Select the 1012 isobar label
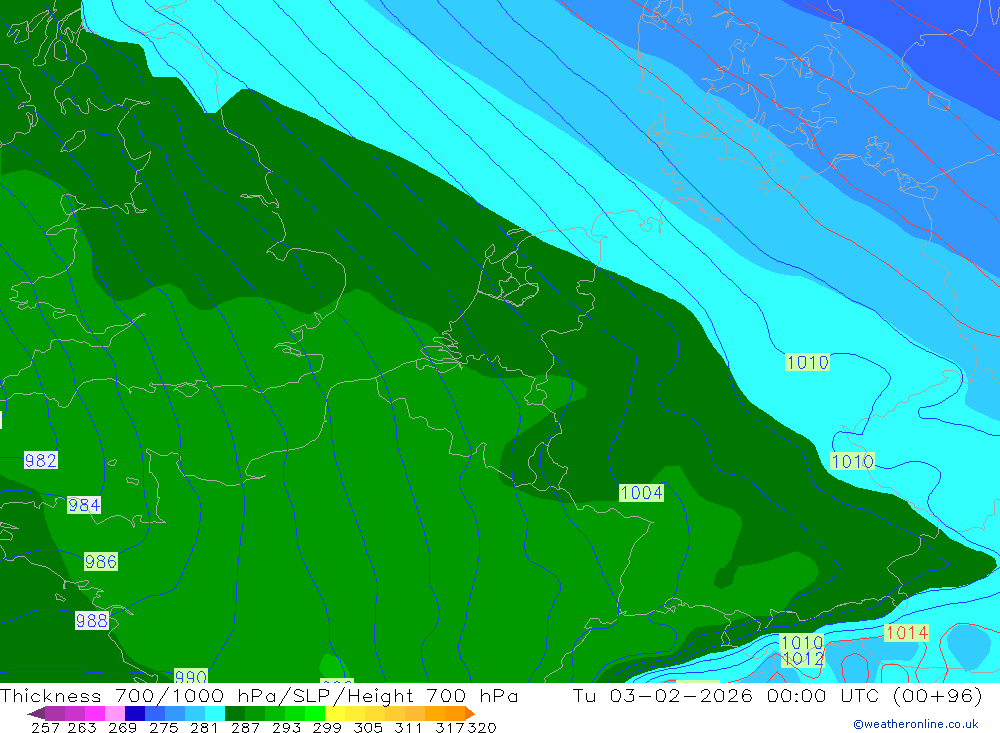This screenshot has height=733, width=1000. tap(802, 659)
